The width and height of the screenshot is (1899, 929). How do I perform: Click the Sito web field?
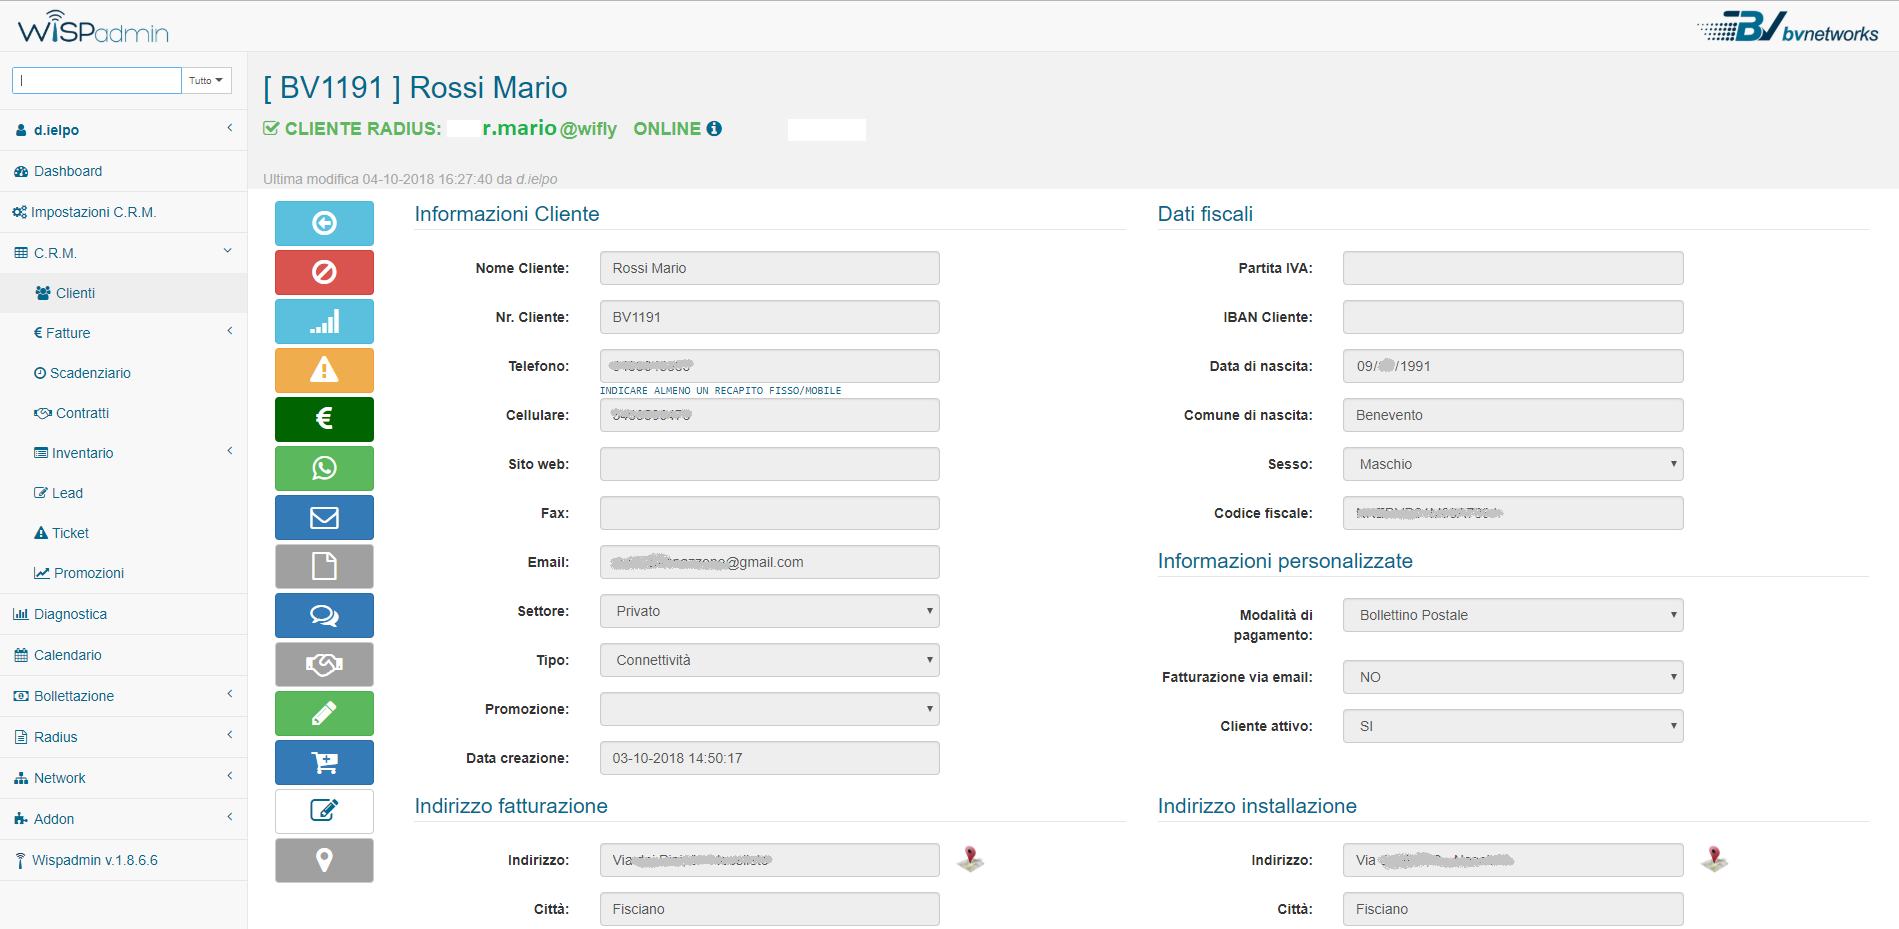pyautogui.click(x=769, y=464)
